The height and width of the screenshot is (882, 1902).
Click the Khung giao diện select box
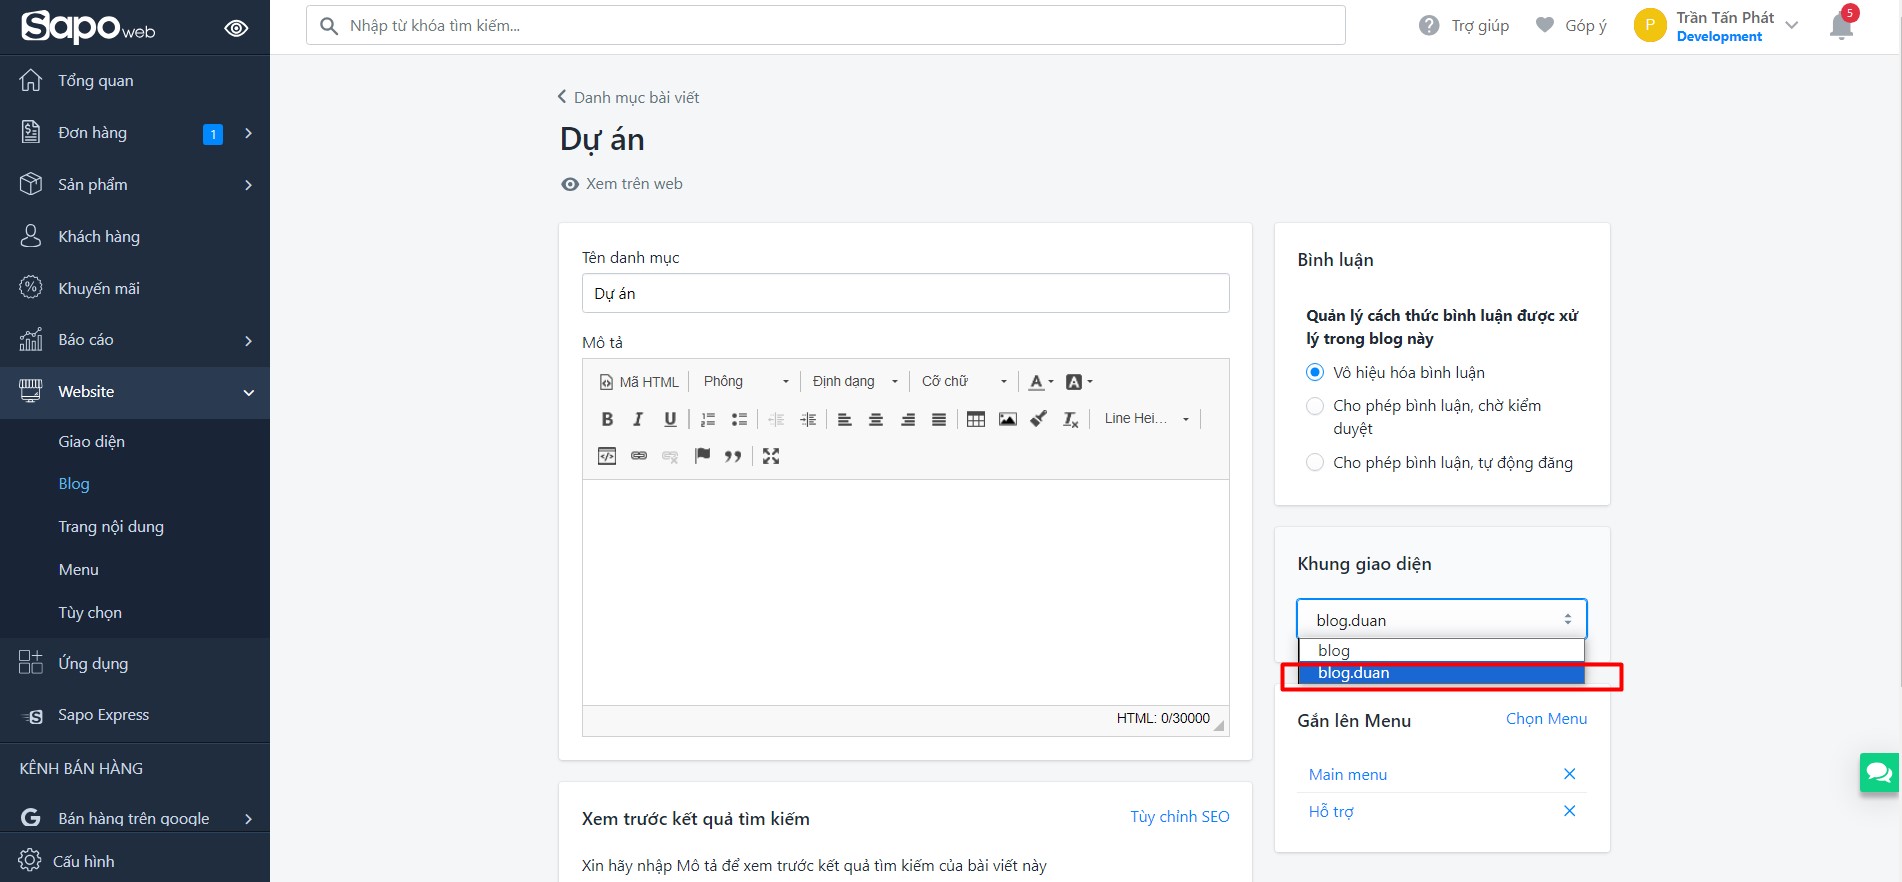pos(1442,620)
